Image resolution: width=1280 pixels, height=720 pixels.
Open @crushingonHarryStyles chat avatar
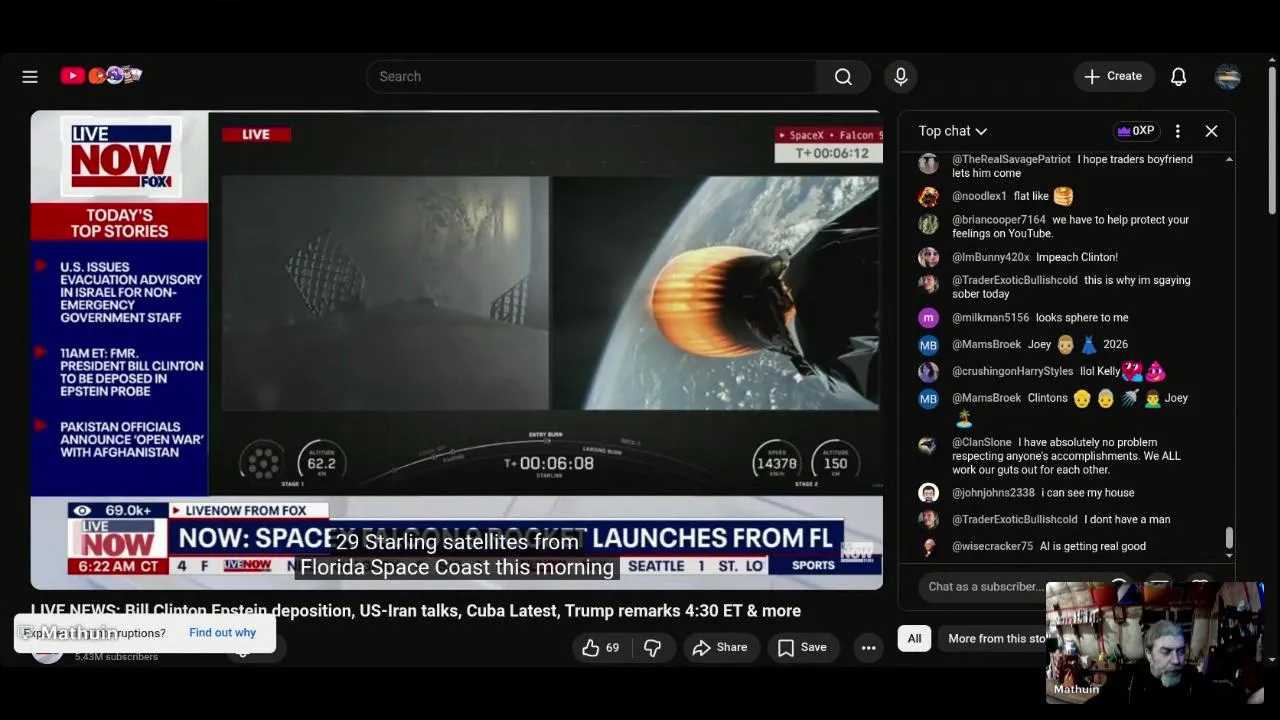(928, 372)
